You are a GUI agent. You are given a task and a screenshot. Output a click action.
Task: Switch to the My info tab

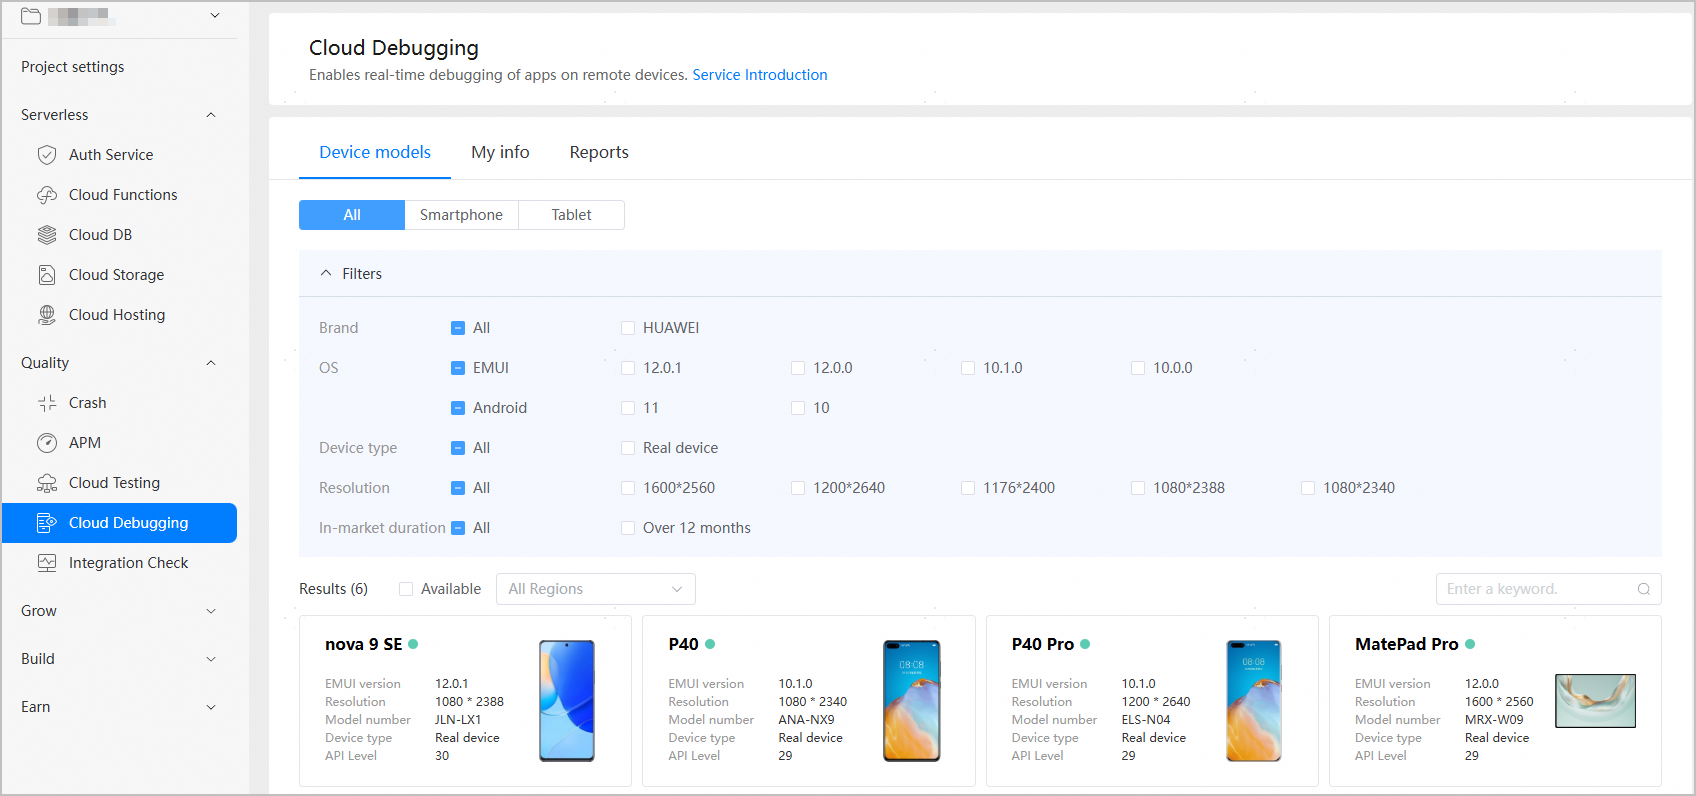point(500,152)
